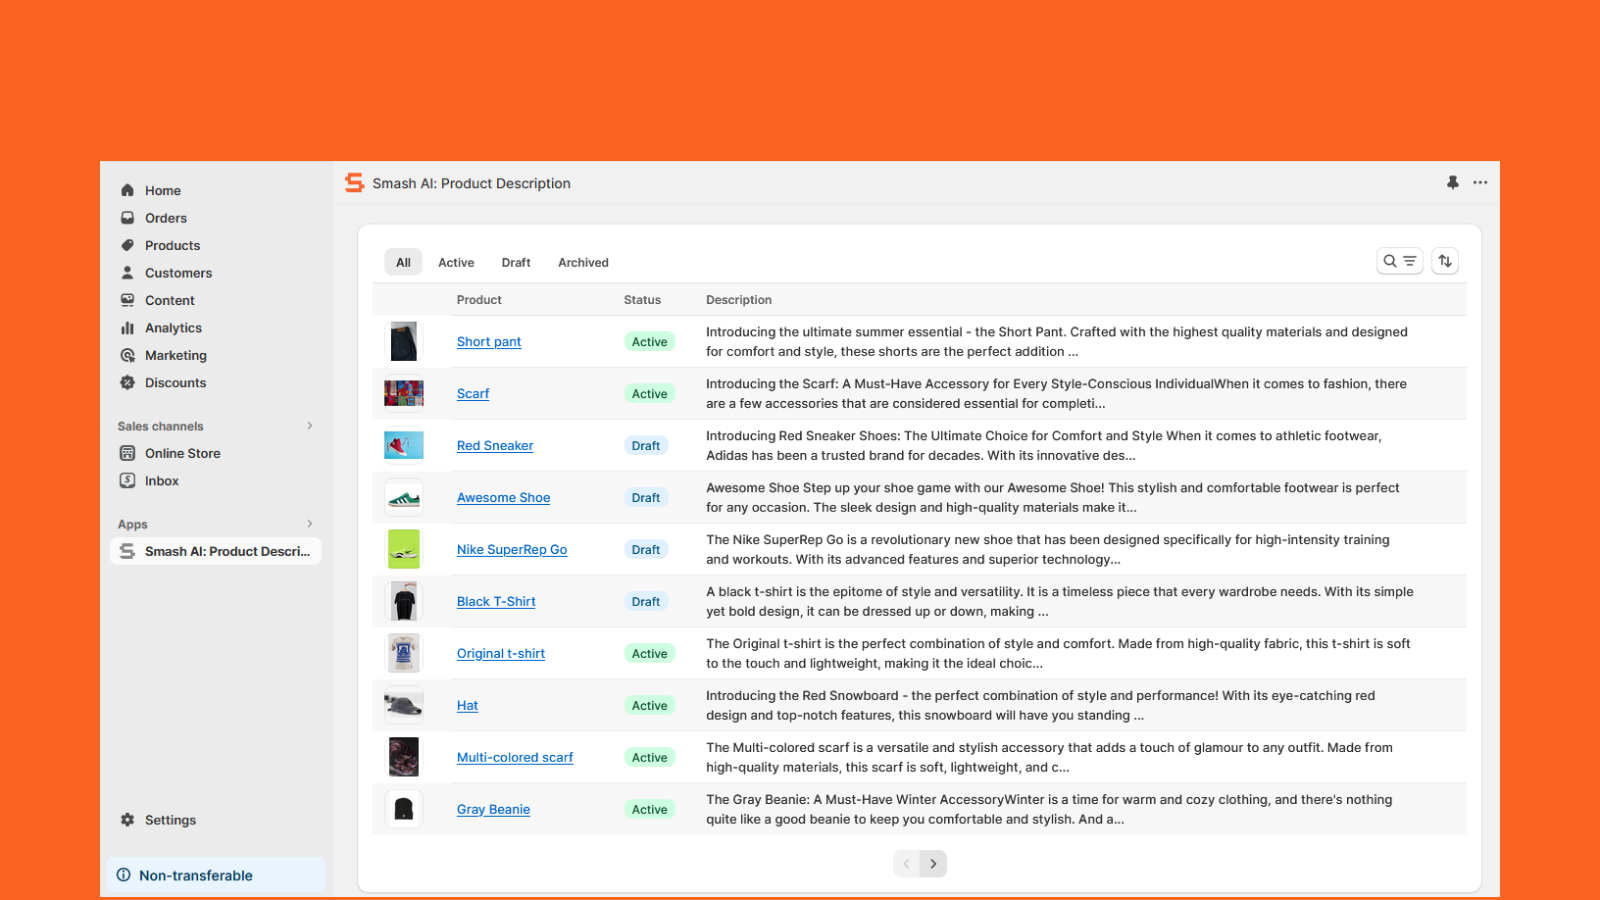Select the Archived tab
1600x900 pixels.
[x=583, y=263]
